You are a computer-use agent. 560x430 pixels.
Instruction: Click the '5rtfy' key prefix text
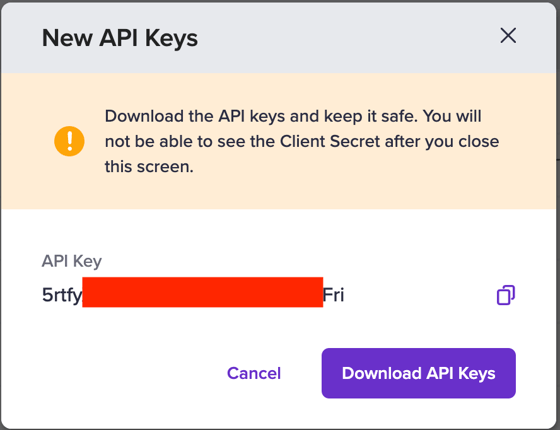(x=62, y=295)
